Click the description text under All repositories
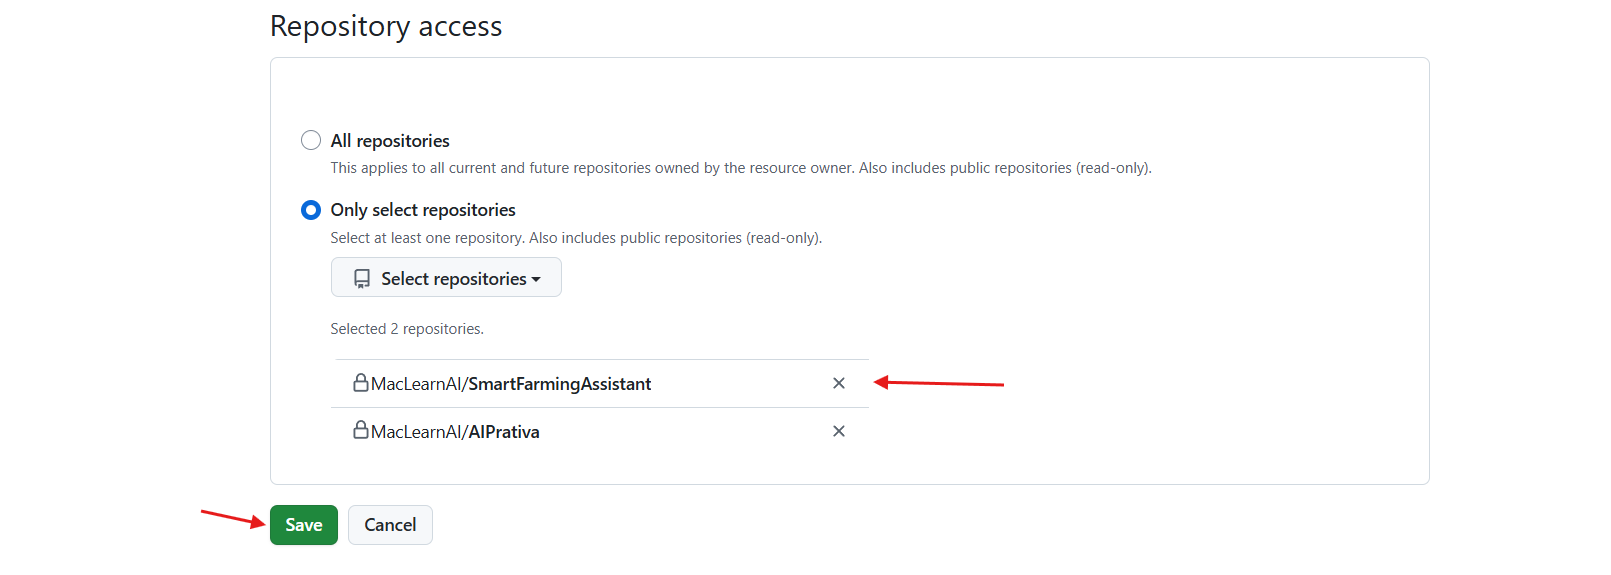This screenshot has height=575, width=1611. (740, 168)
